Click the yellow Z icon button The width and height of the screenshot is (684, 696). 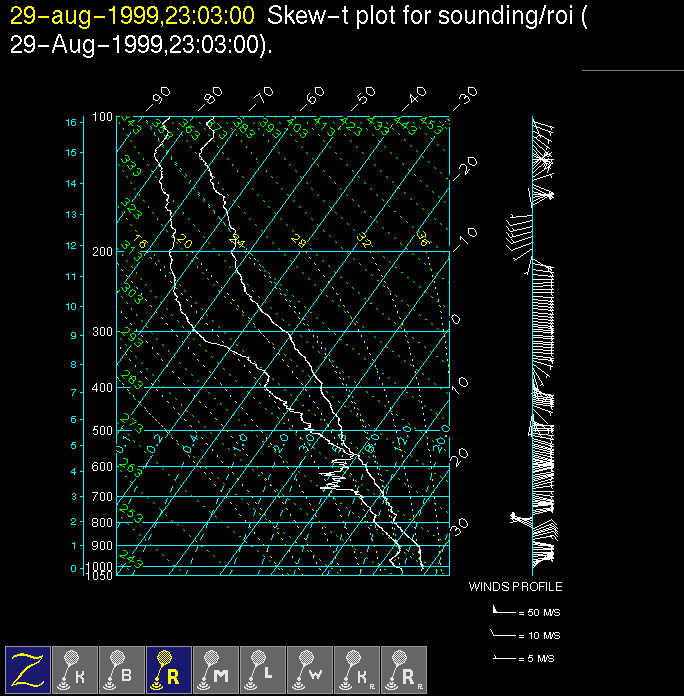(28, 669)
